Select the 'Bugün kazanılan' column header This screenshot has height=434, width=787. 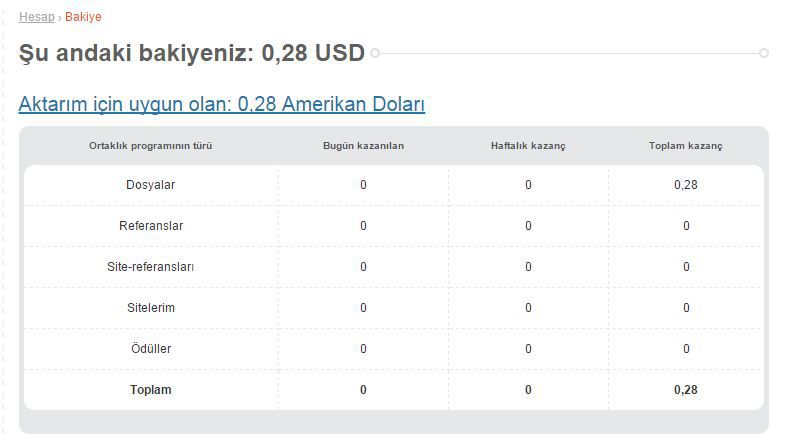pyautogui.click(x=363, y=146)
